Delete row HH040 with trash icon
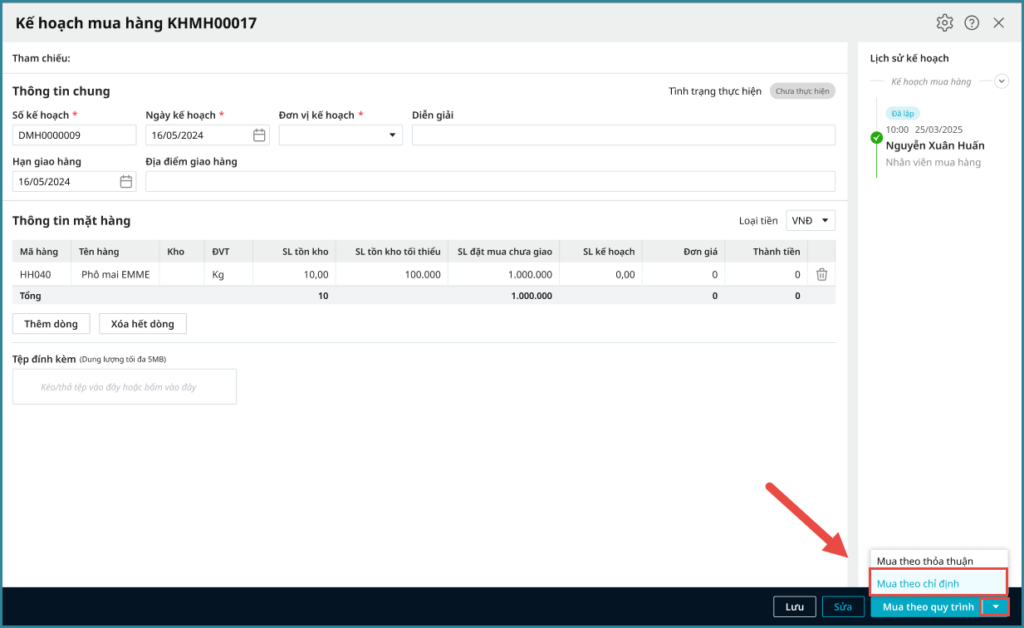 coord(821,274)
